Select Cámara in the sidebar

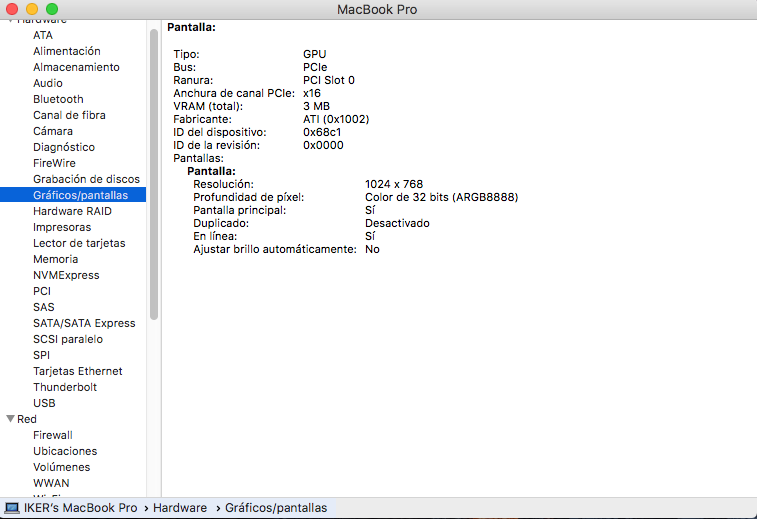[53, 131]
